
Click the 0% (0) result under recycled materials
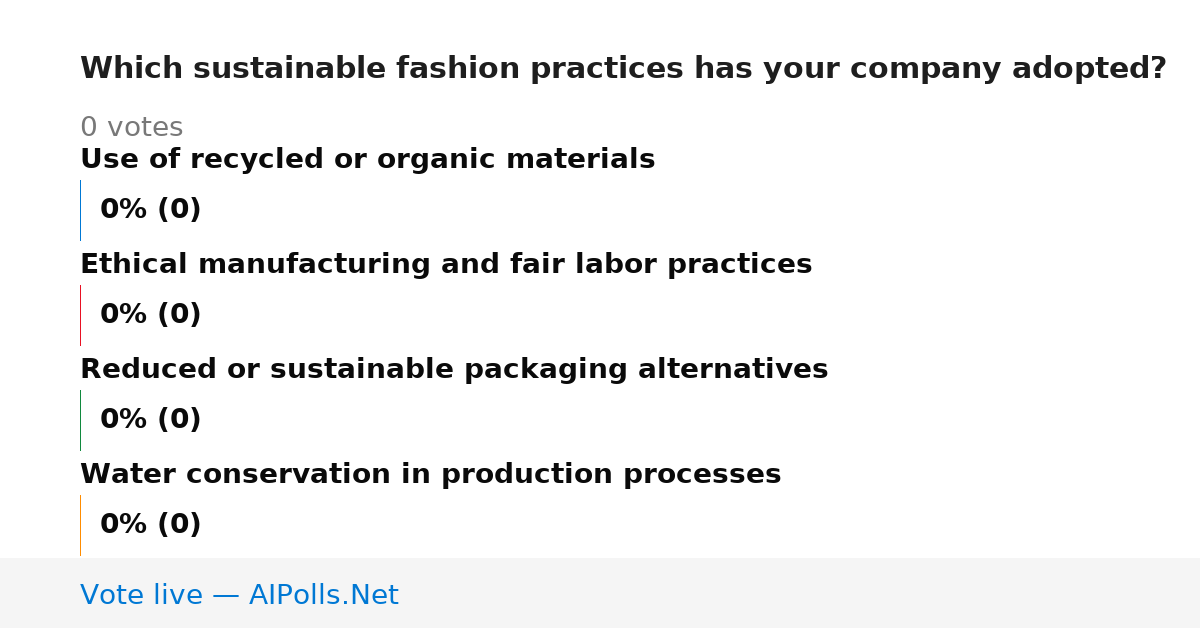(x=150, y=210)
